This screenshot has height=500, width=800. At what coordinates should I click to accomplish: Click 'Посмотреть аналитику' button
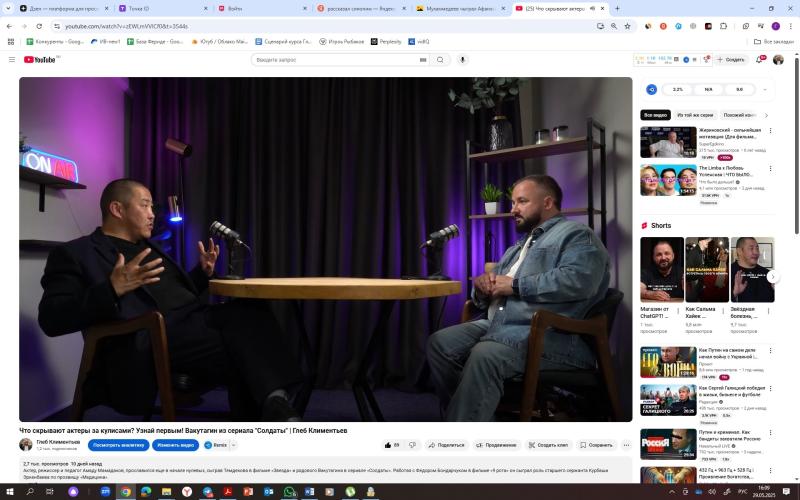pos(119,445)
